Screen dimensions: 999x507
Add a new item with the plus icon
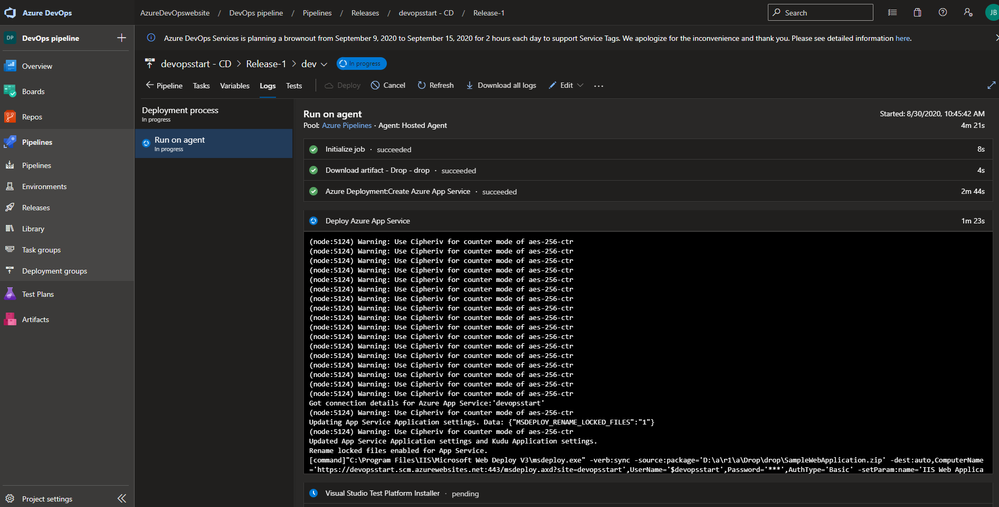point(122,38)
